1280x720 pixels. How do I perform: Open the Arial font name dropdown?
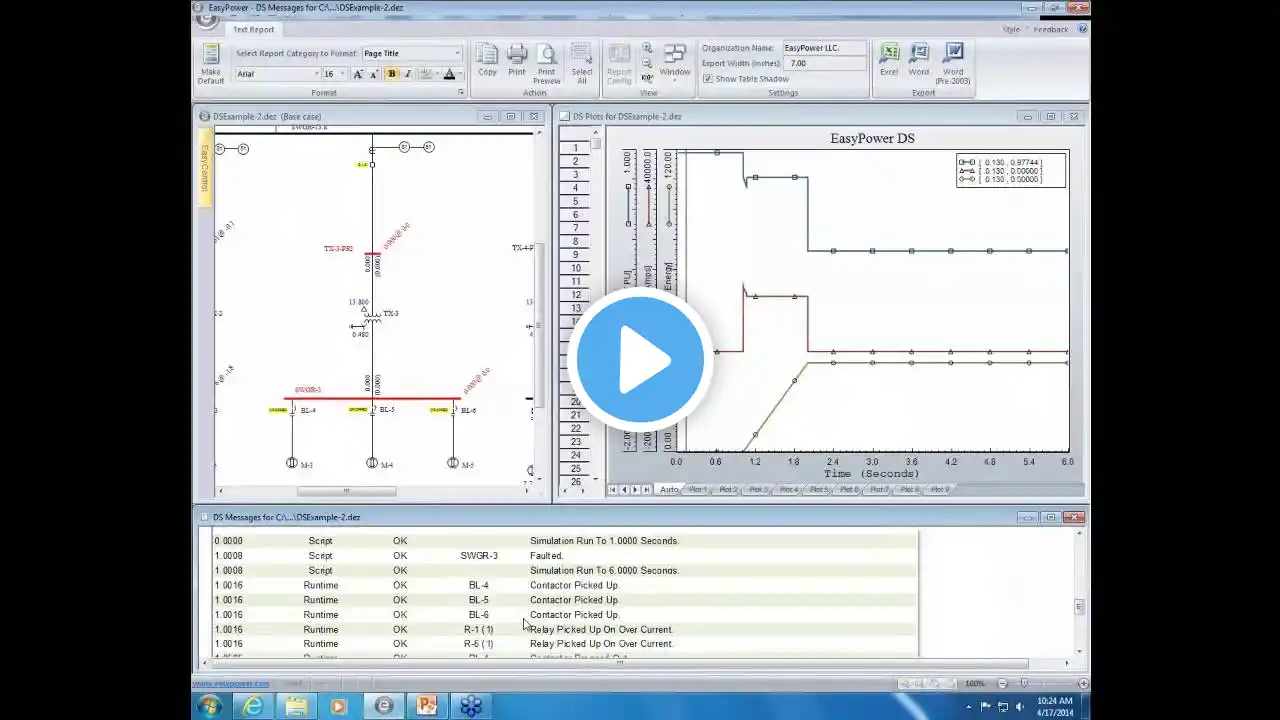278,74
